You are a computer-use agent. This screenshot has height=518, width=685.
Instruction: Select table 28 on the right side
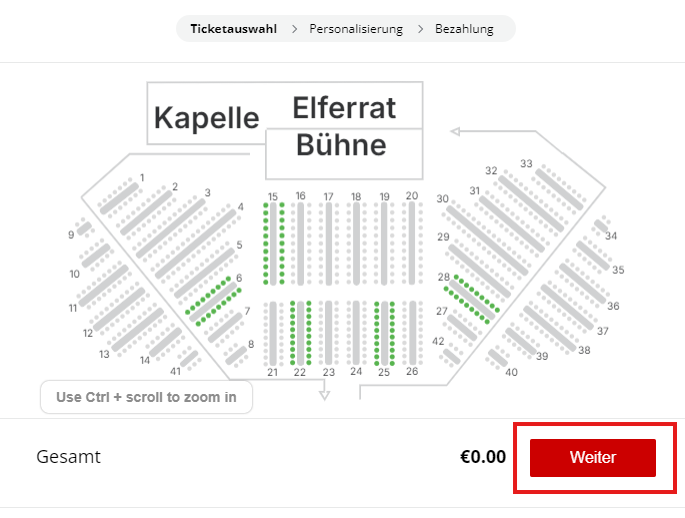point(471,297)
